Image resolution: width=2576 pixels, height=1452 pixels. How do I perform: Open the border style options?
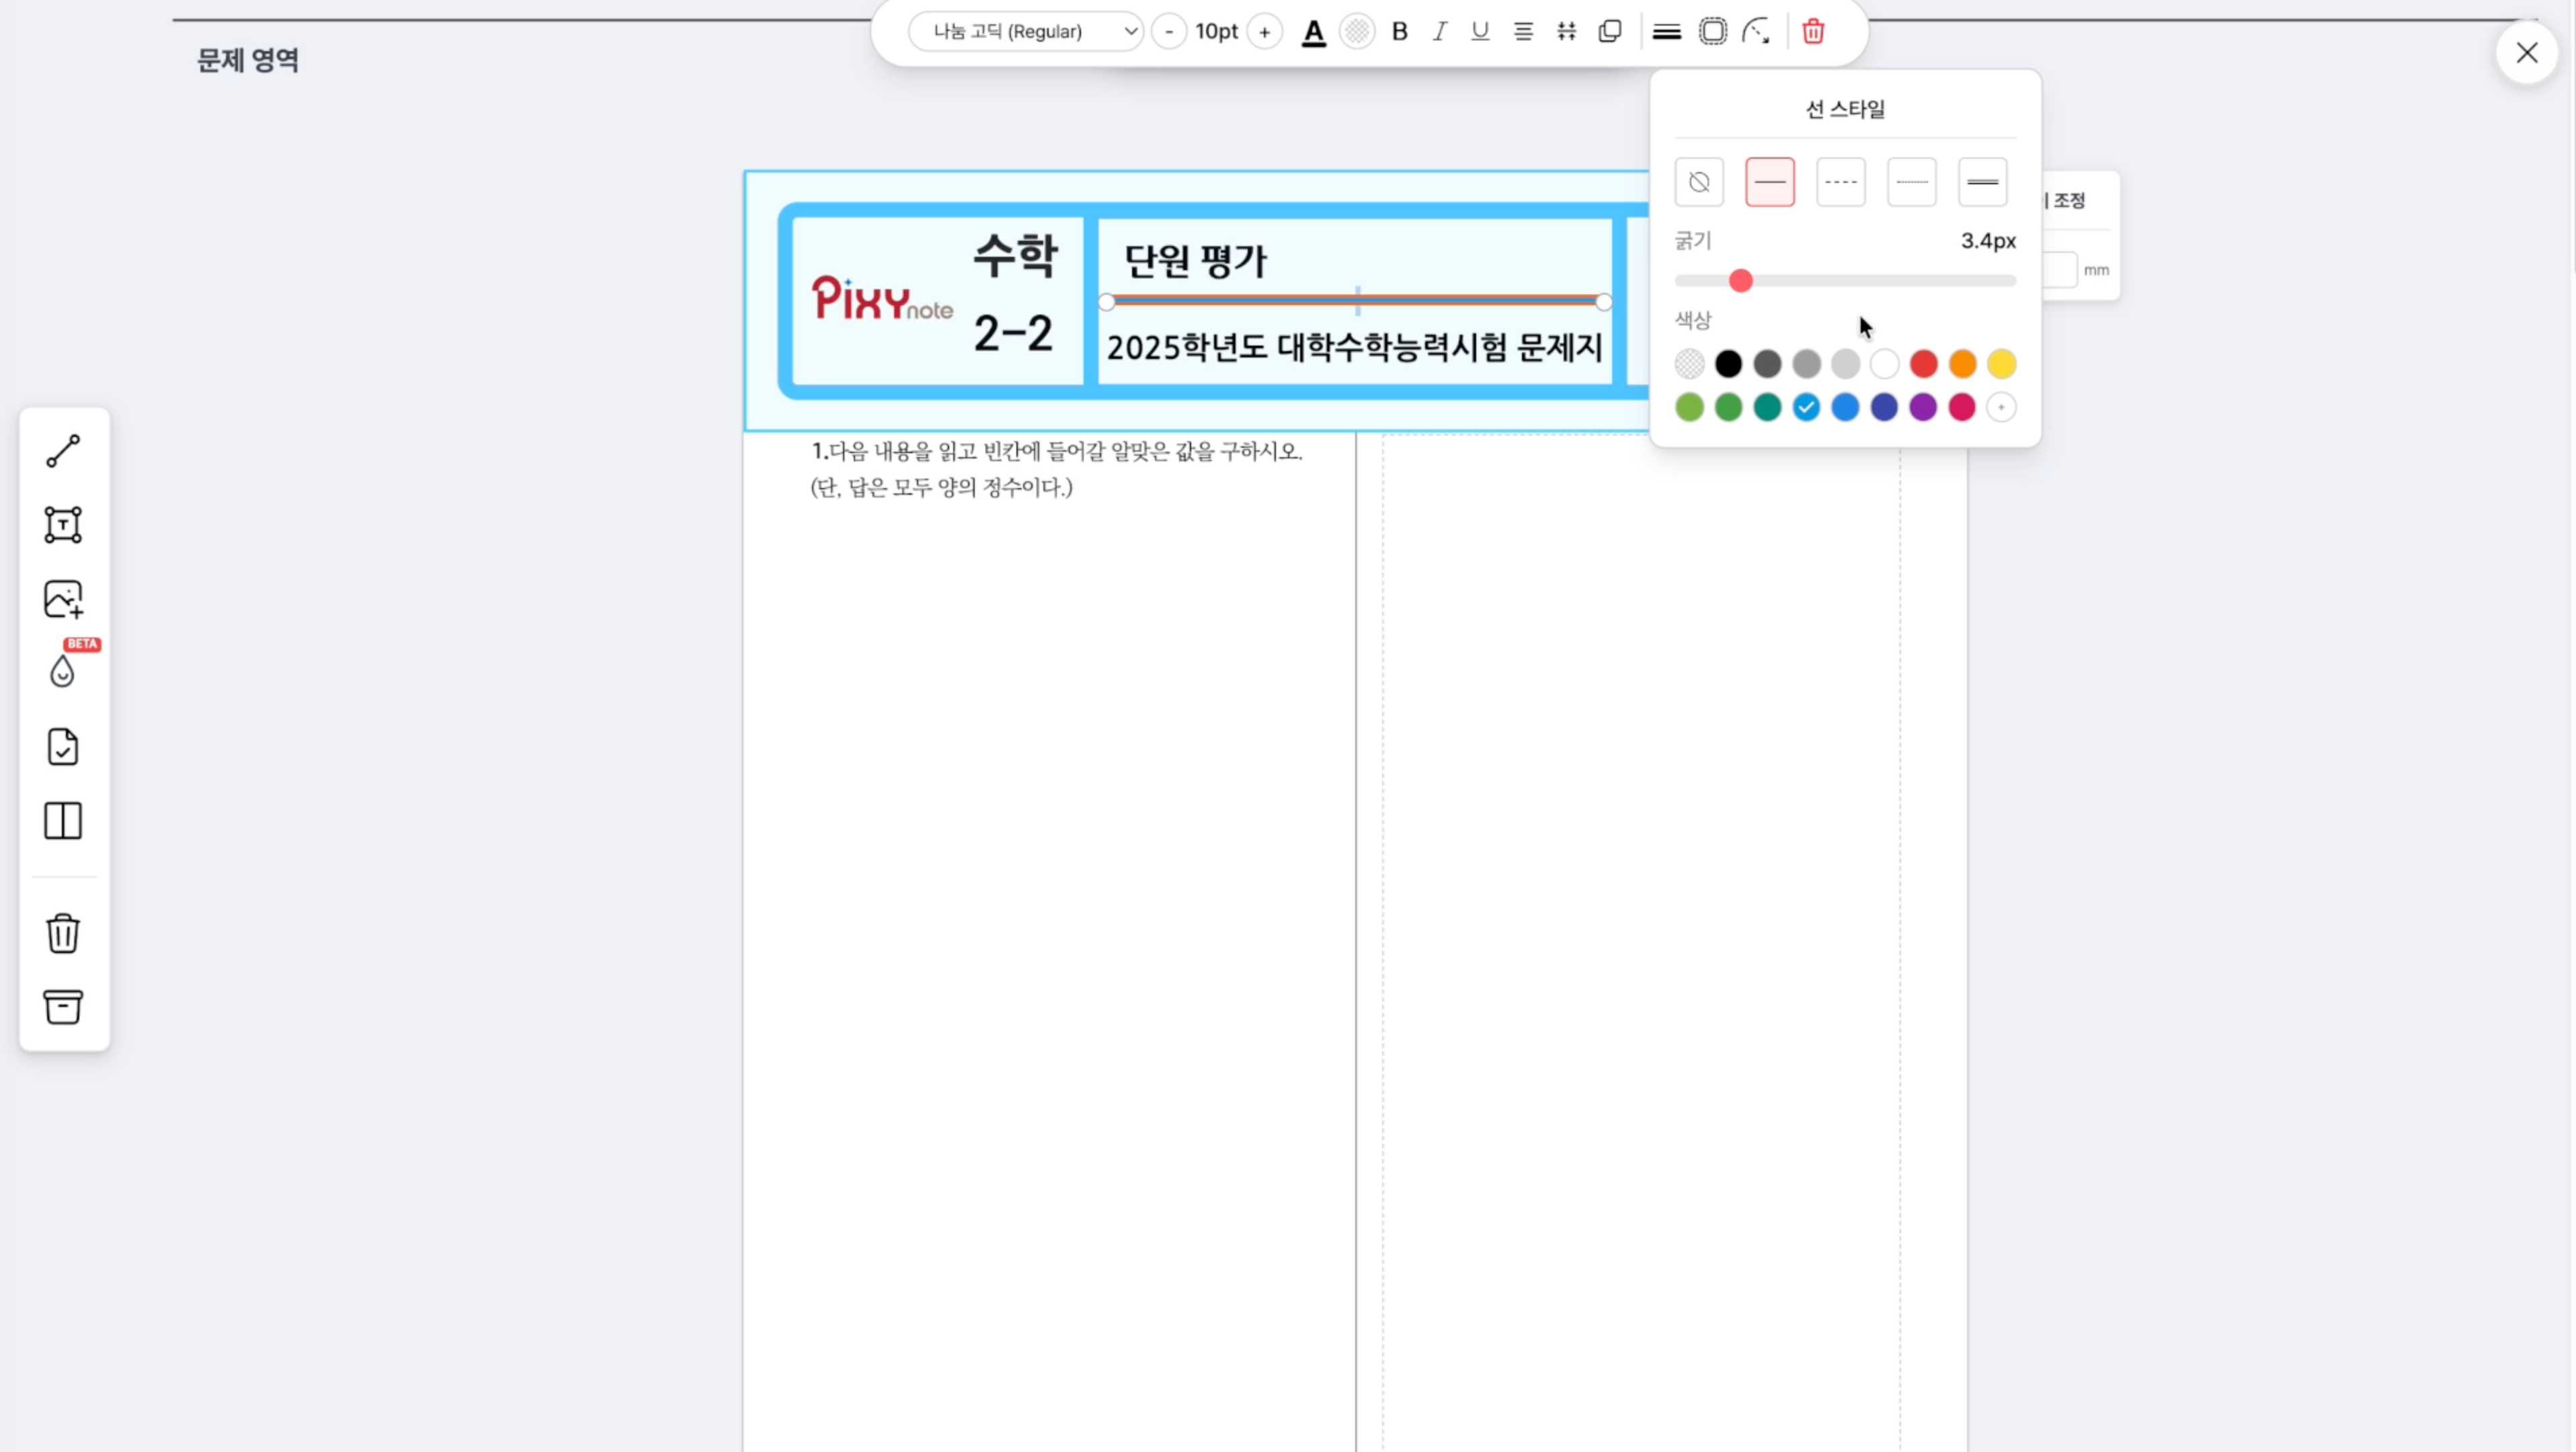[x=1713, y=31]
